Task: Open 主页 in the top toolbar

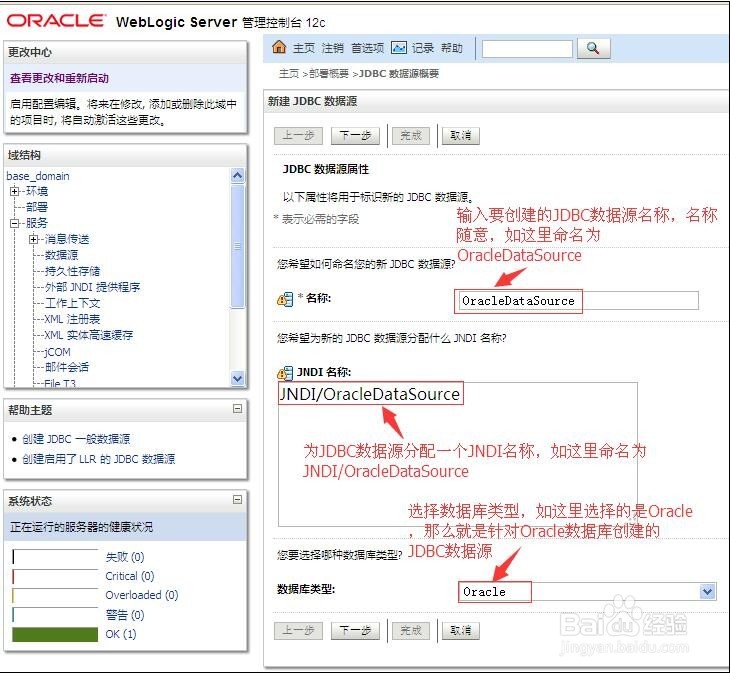Action: point(304,48)
